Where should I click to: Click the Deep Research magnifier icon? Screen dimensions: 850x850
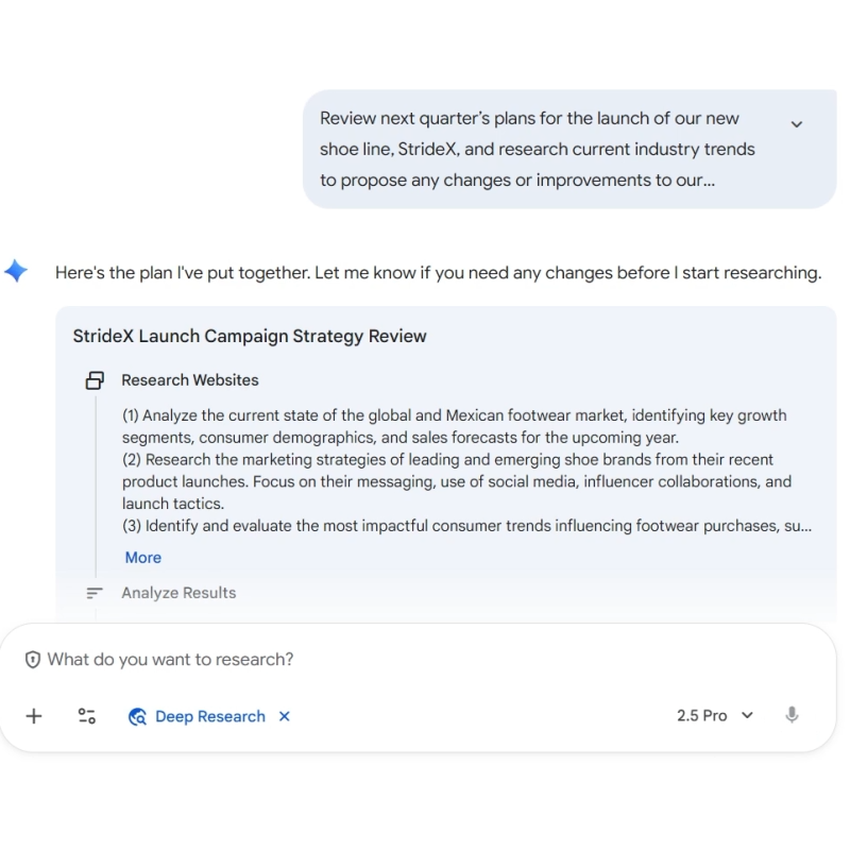138,717
